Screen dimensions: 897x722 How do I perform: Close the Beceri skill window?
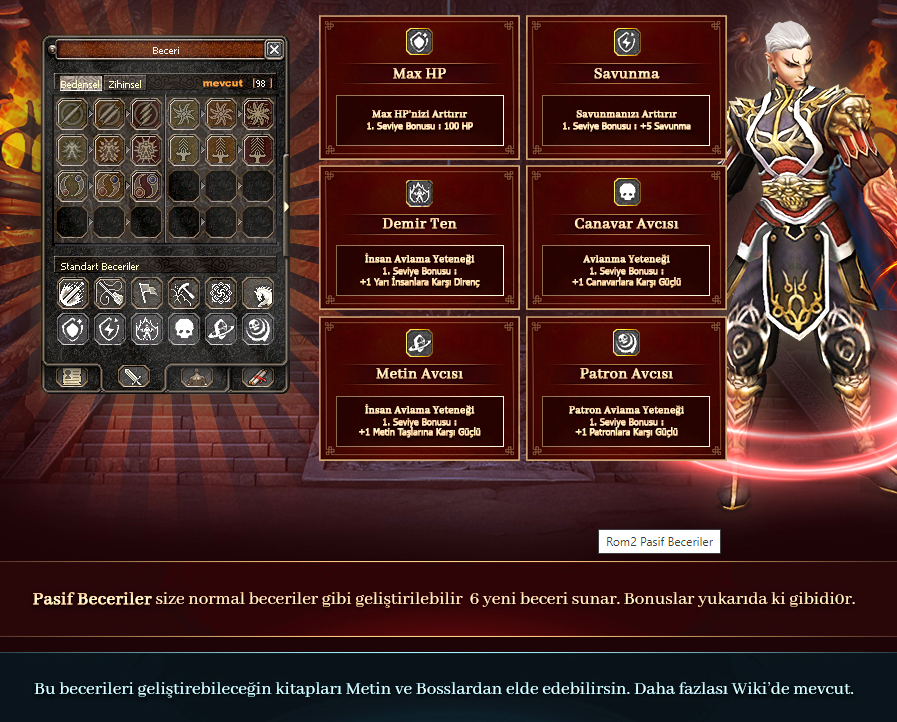tap(274, 49)
